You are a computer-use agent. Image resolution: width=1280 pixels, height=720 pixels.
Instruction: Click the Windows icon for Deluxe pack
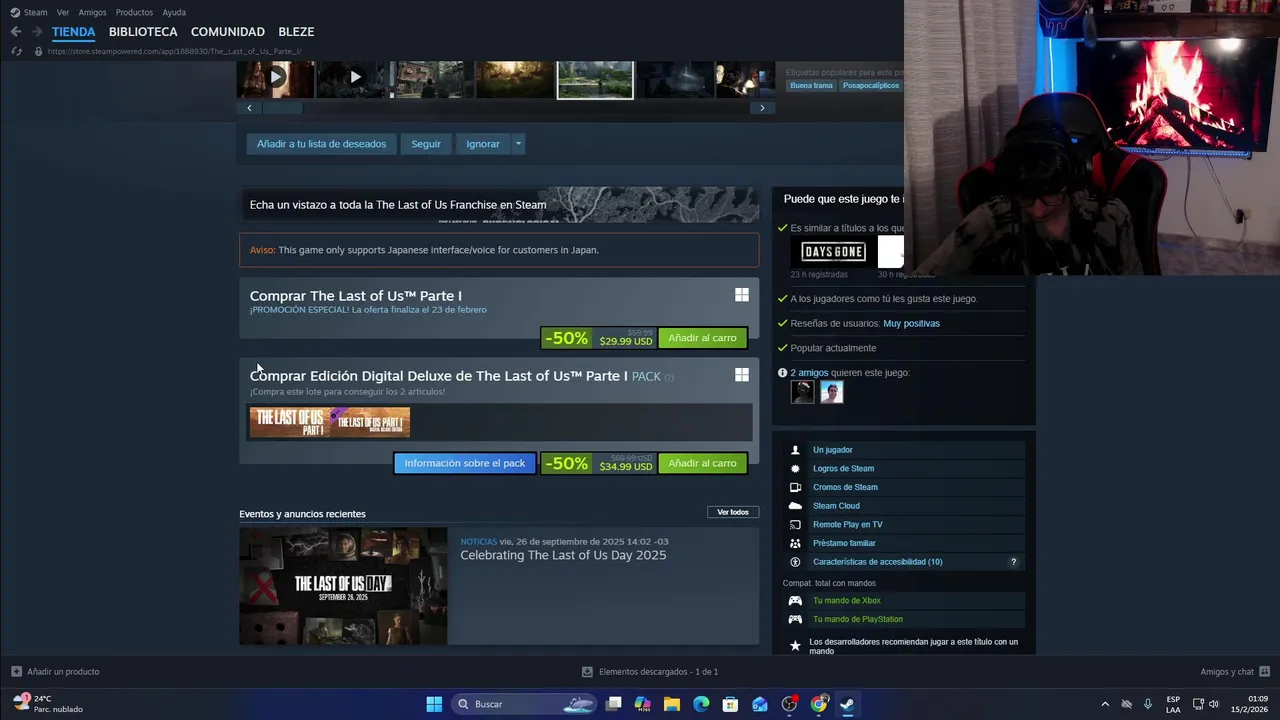click(742, 375)
